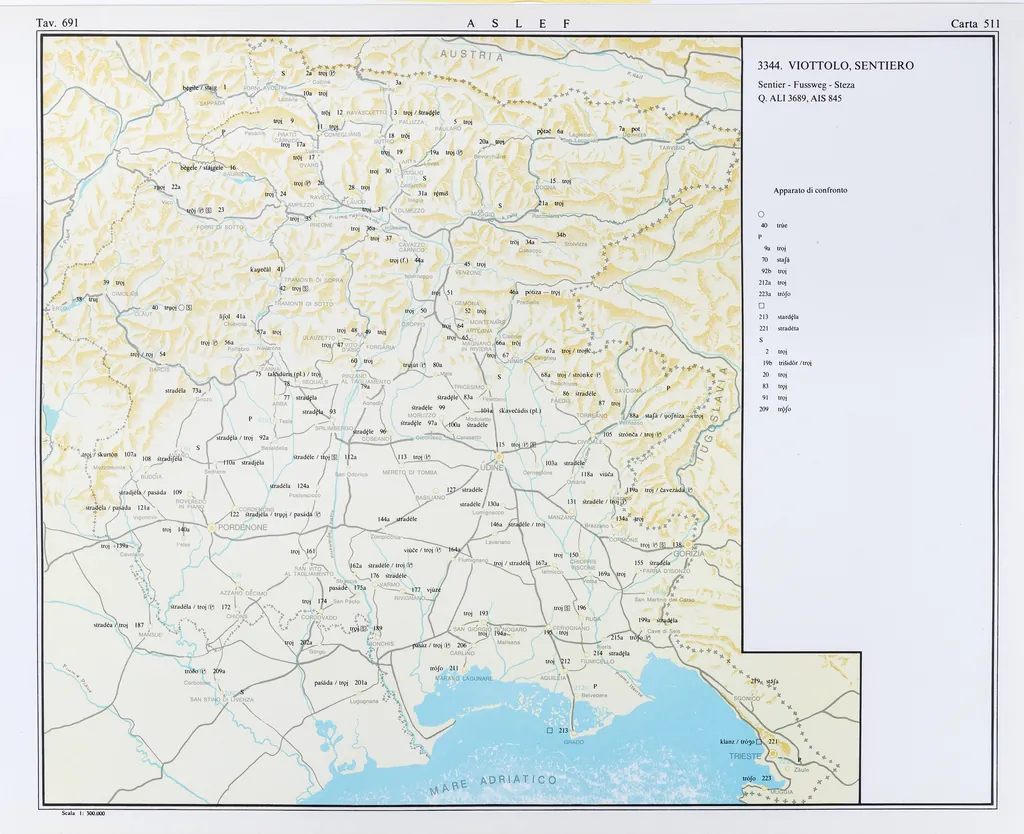Screen dimensions: 1024x834
Task: Click the 'Carta 511' page label
Action: click(x=975, y=23)
